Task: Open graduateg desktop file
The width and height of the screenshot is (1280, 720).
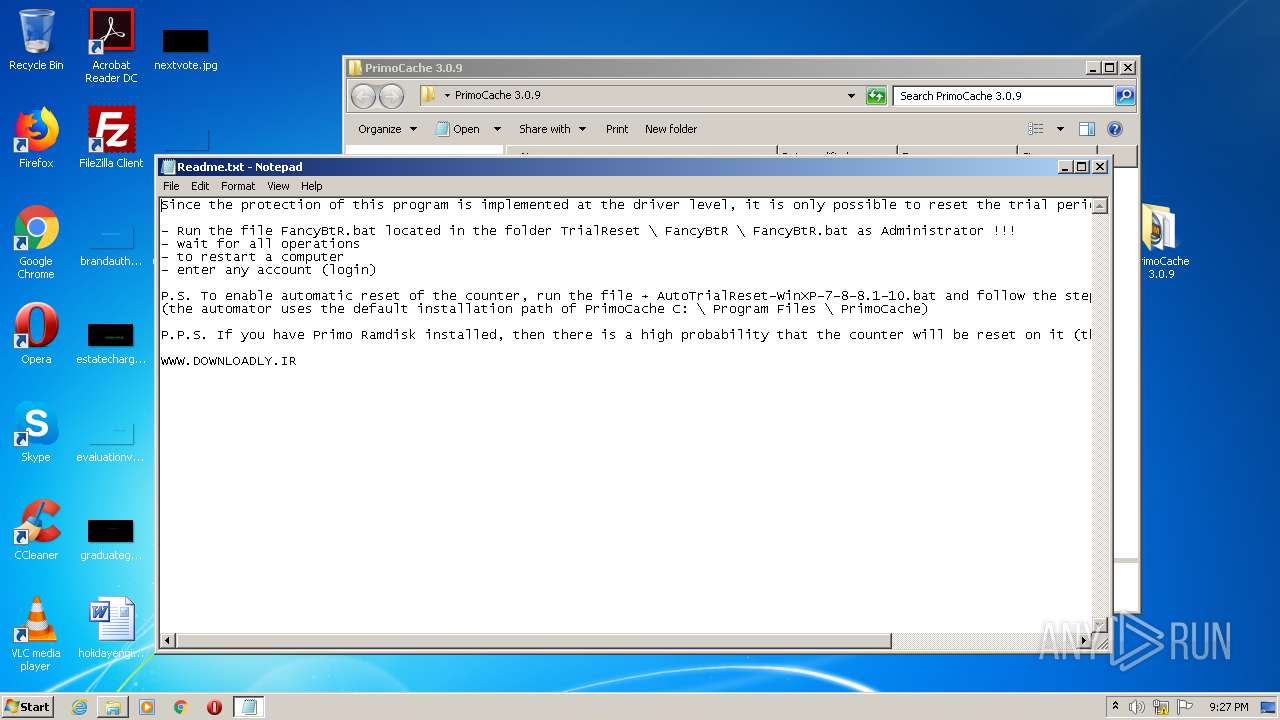Action: coord(111,540)
